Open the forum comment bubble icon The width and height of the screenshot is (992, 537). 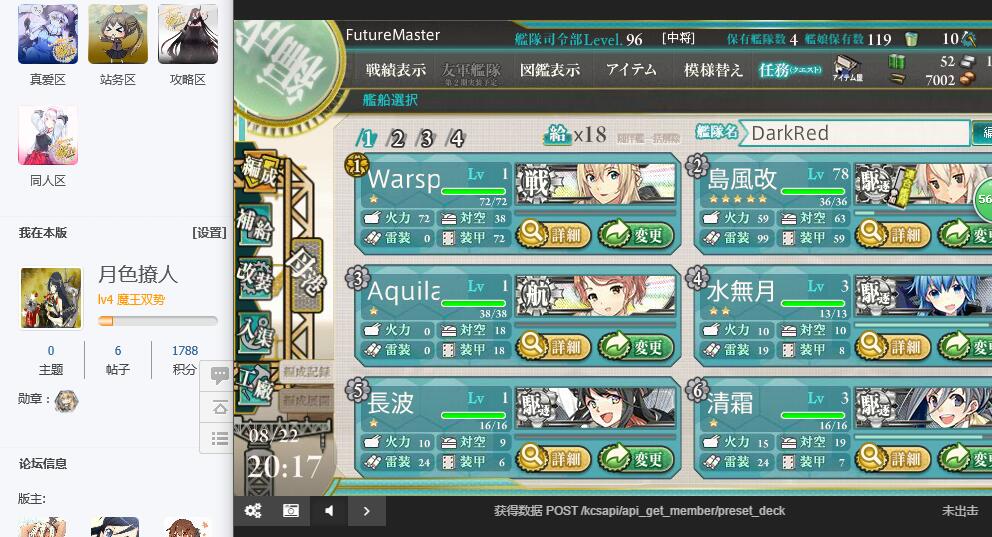(x=220, y=376)
